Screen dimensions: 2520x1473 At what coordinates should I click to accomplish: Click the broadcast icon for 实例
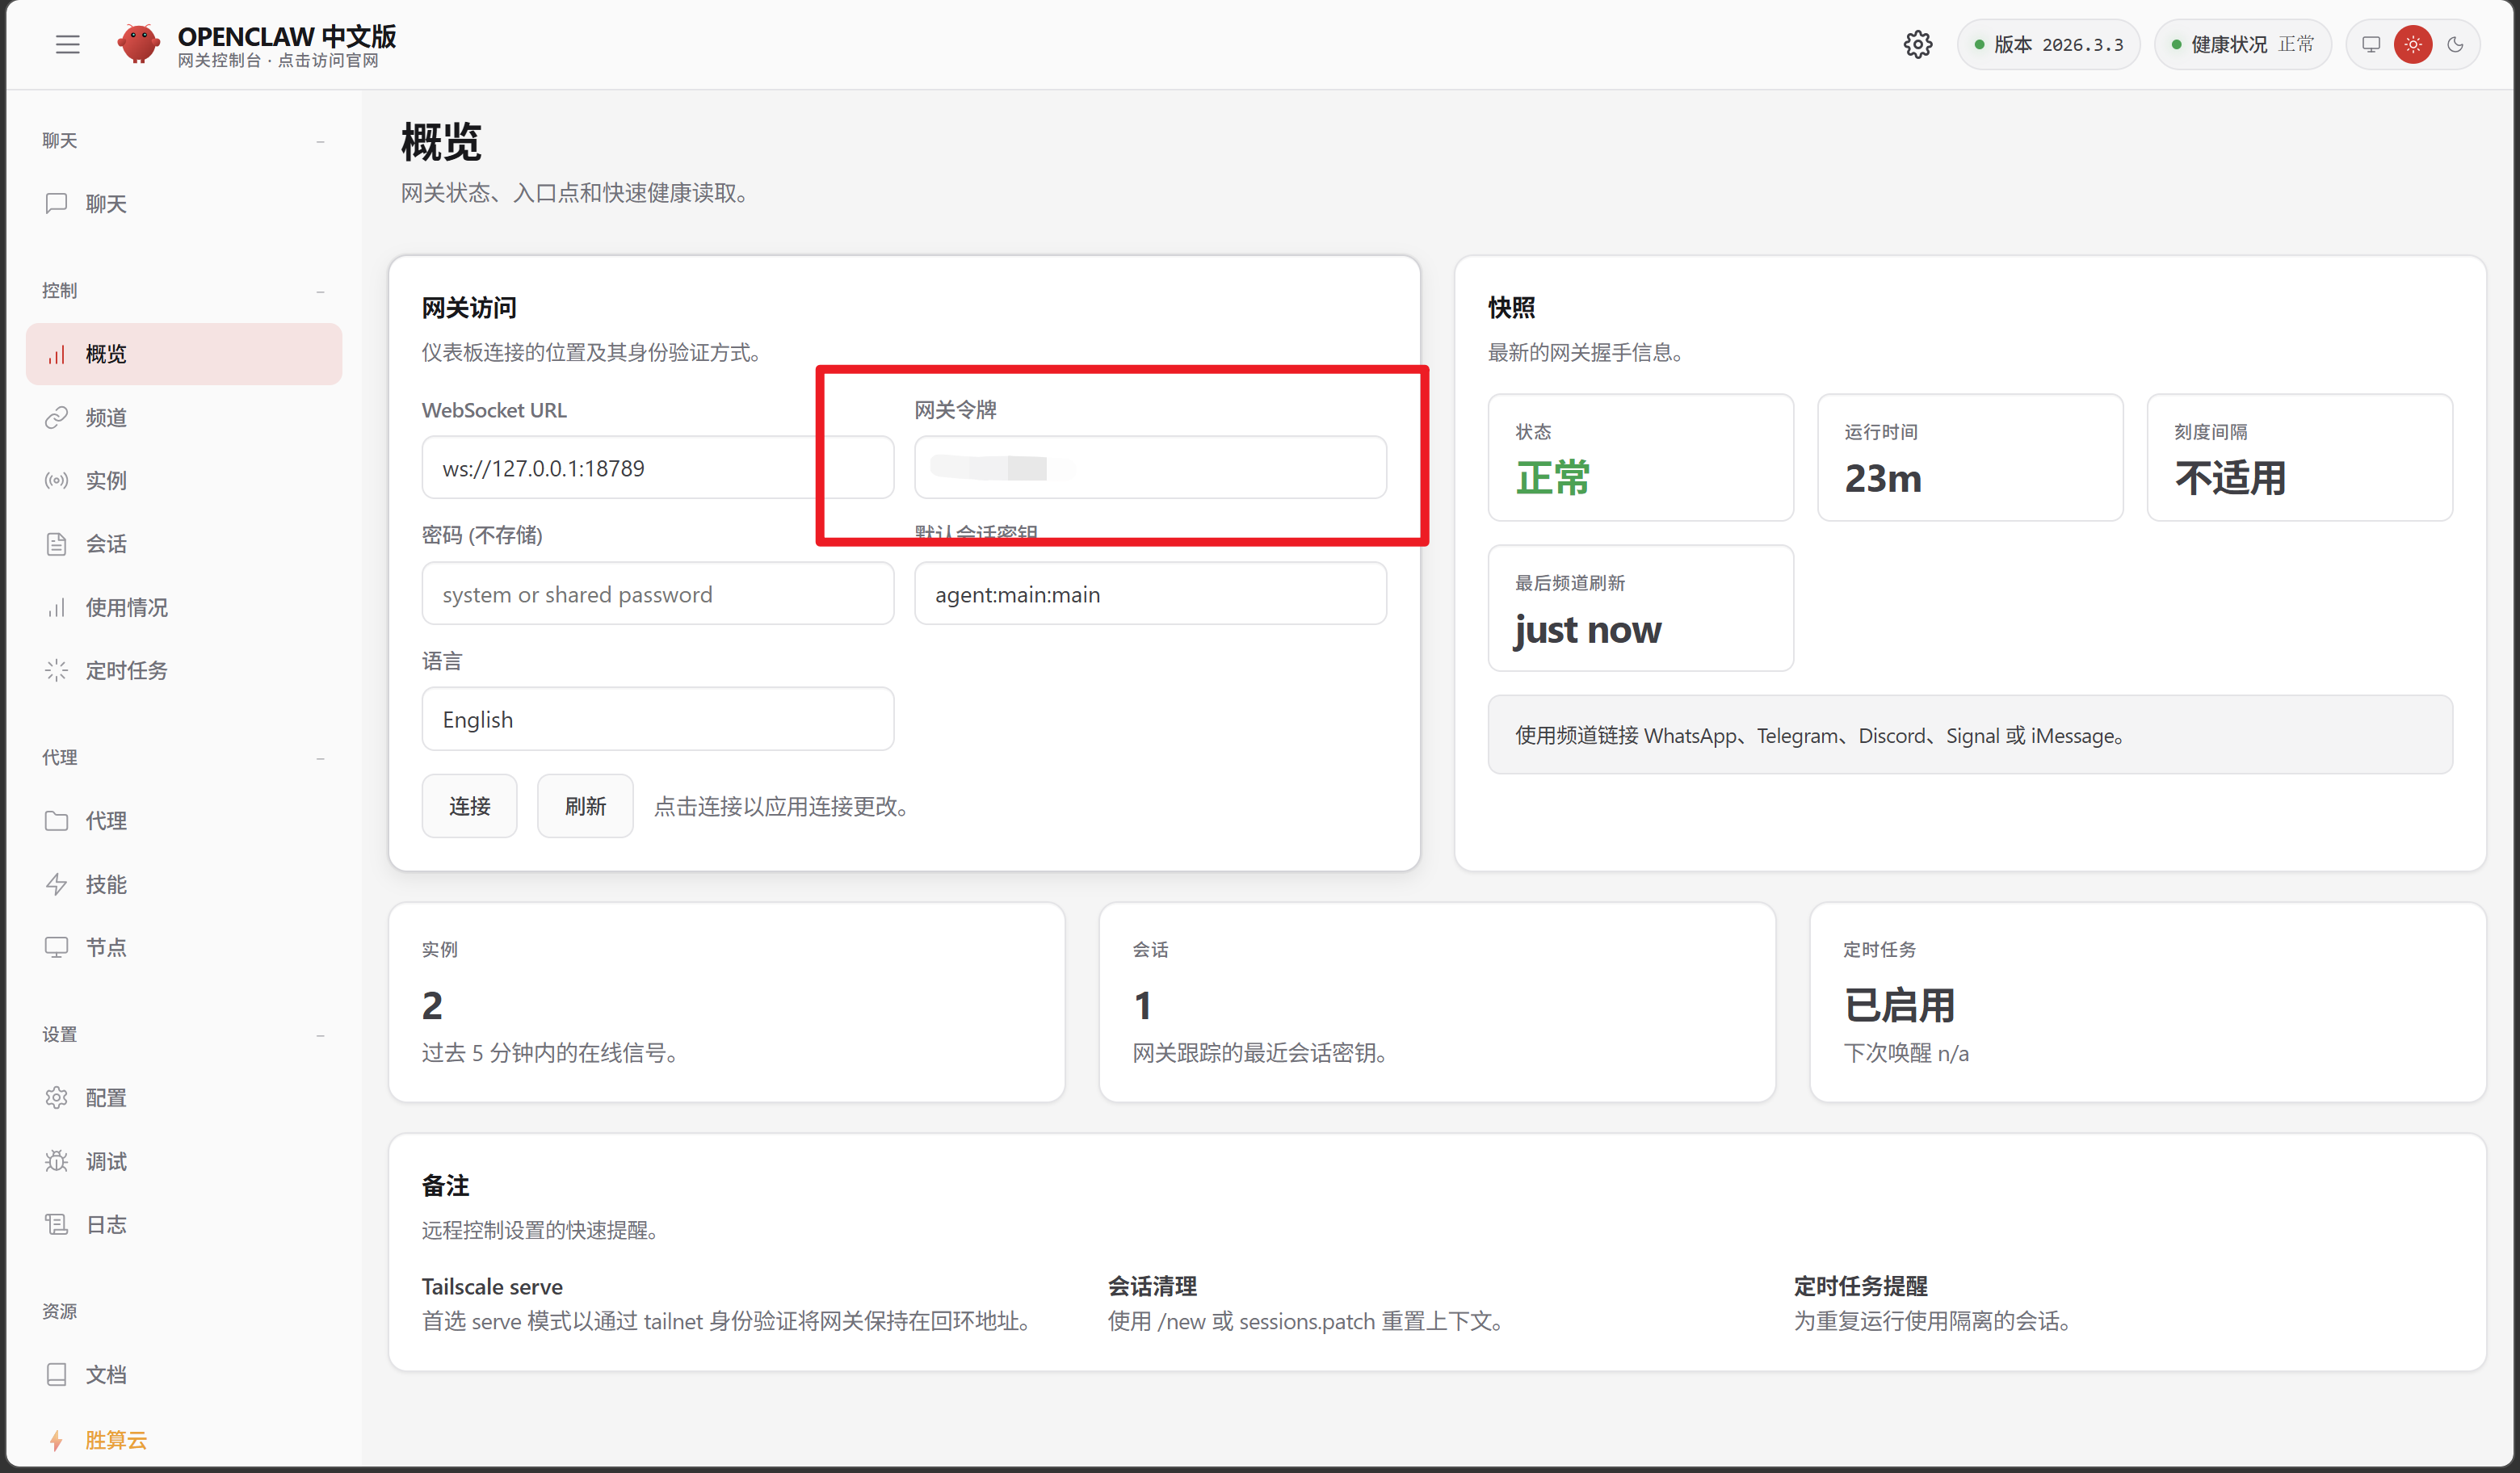click(x=56, y=480)
